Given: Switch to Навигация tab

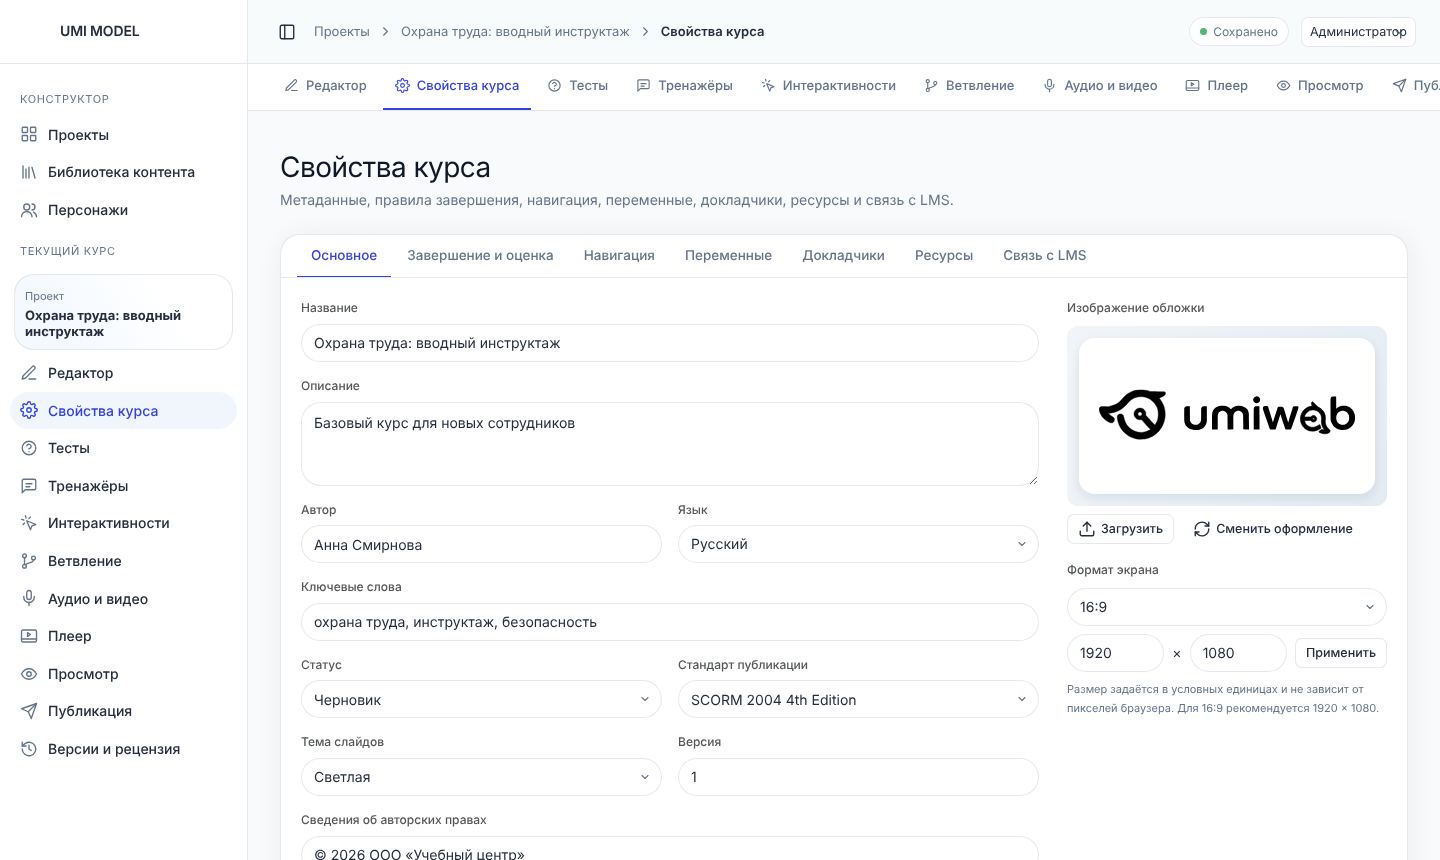Looking at the screenshot, I should tap(619, 256).
